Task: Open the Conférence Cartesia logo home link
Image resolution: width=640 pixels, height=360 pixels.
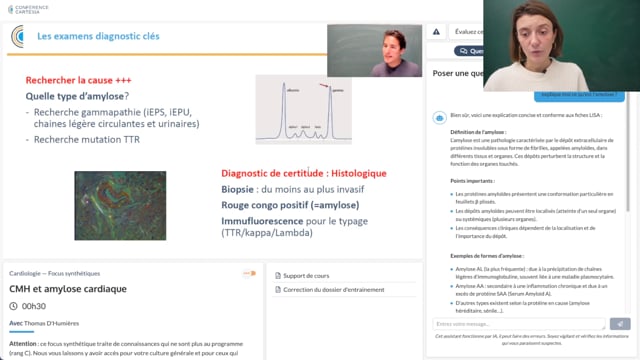Action: [28, 9]
